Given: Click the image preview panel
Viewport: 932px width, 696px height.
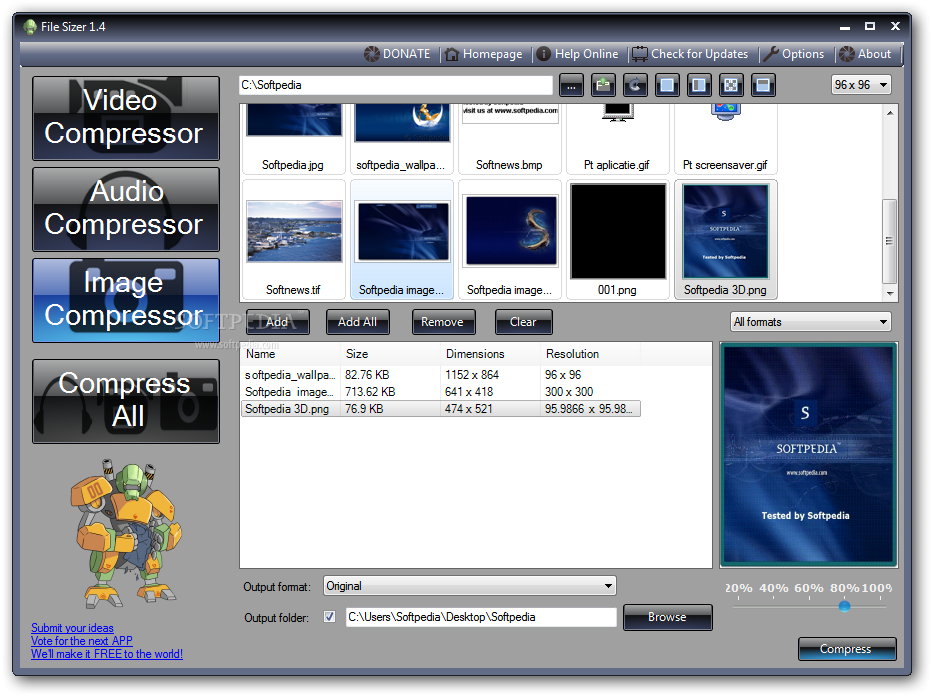Looking at the screenshot, I should (x=808, y=455).
